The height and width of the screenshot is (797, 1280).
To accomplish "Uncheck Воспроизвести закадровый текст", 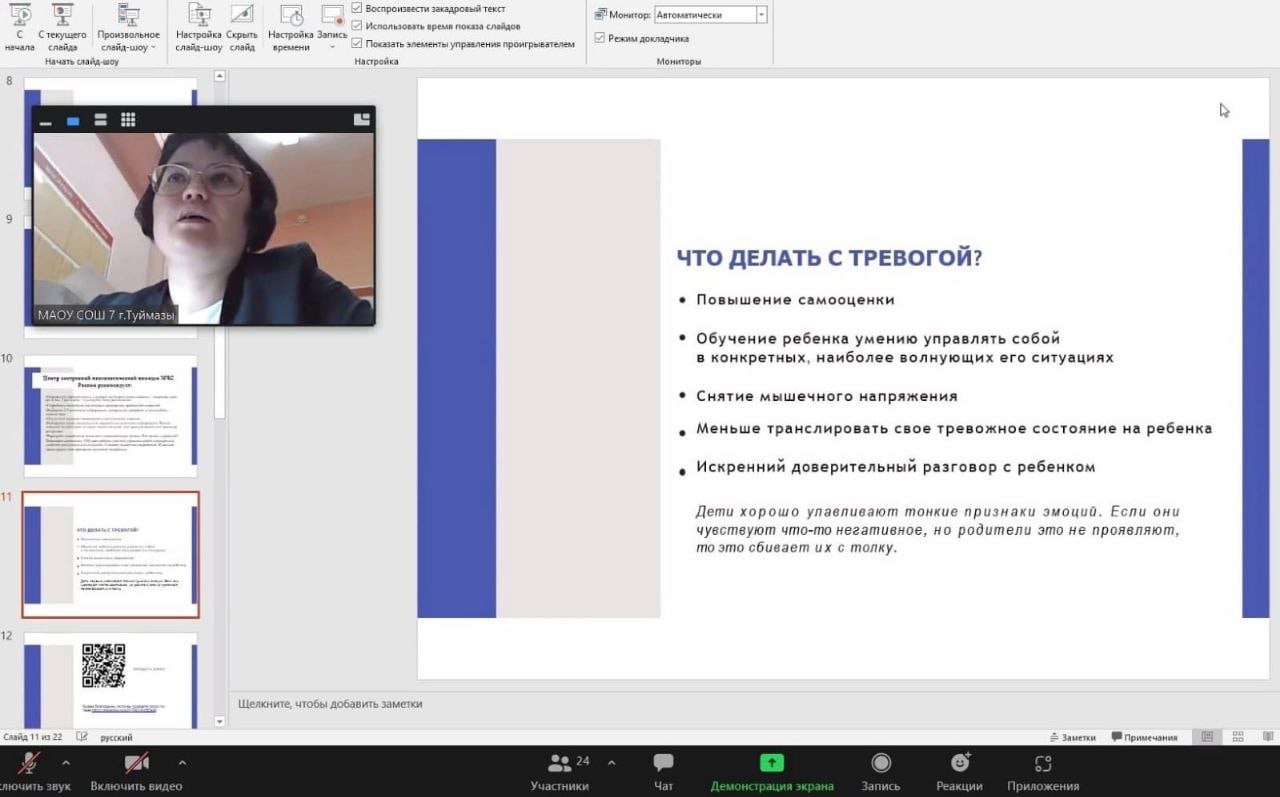I will pyautogui.click(x=357, y=8).
